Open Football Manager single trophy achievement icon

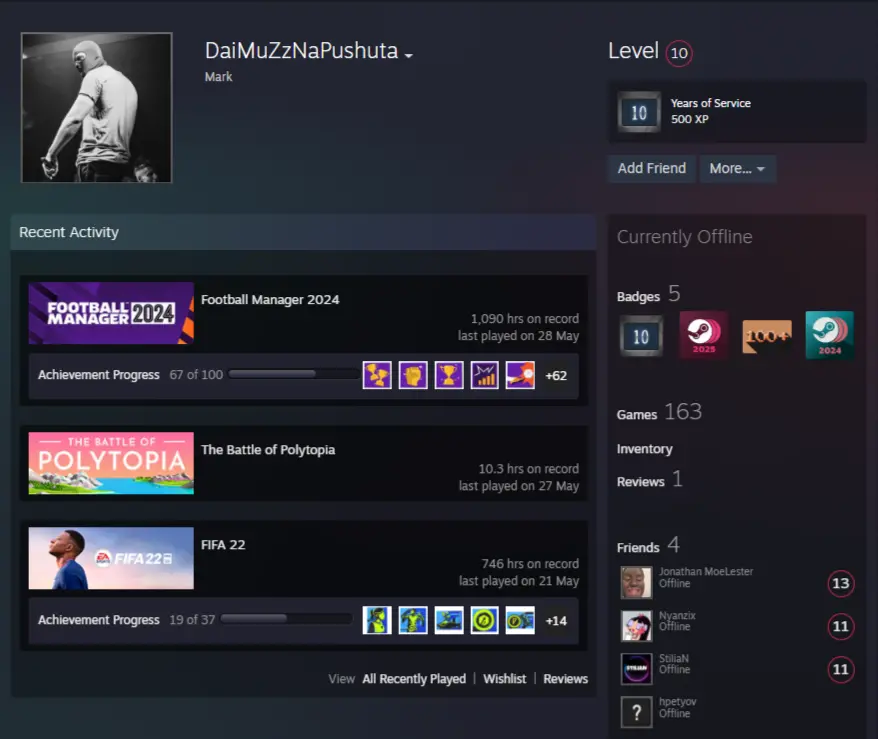click(449, 375)
